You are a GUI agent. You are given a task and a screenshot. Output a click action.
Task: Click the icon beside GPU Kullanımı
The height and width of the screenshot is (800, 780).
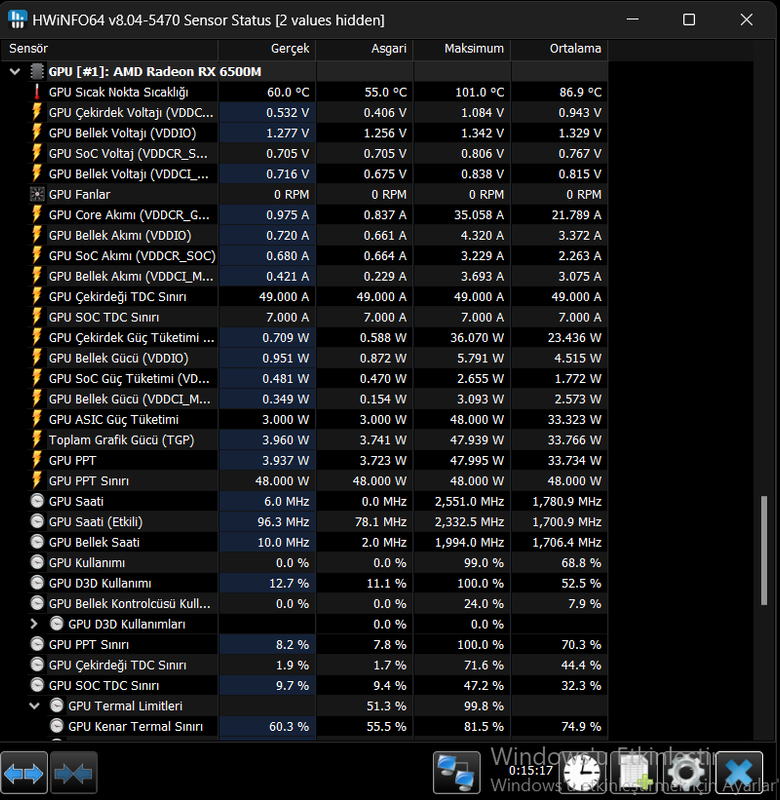pos(37,562)
